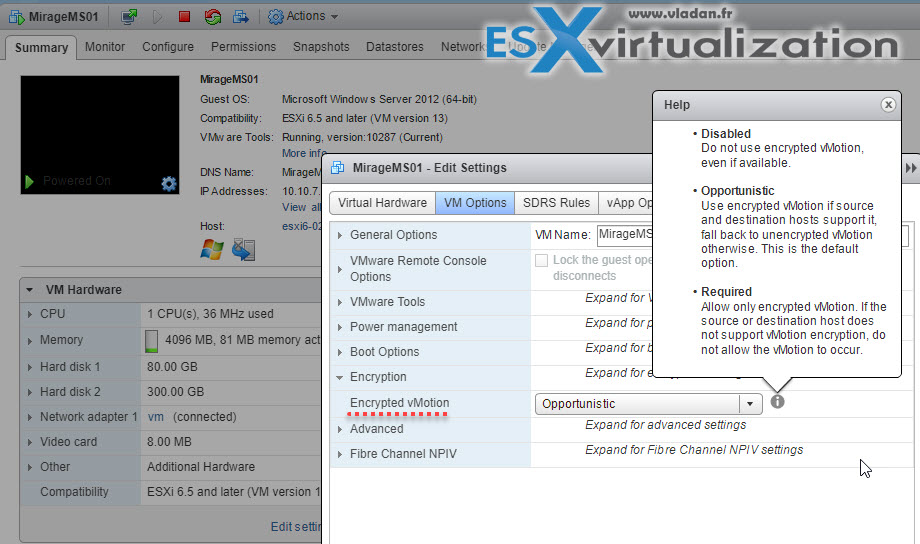Expand CPU hardware row
The width and height of the screenshot is (920, 544).
(x=29, y=315)
